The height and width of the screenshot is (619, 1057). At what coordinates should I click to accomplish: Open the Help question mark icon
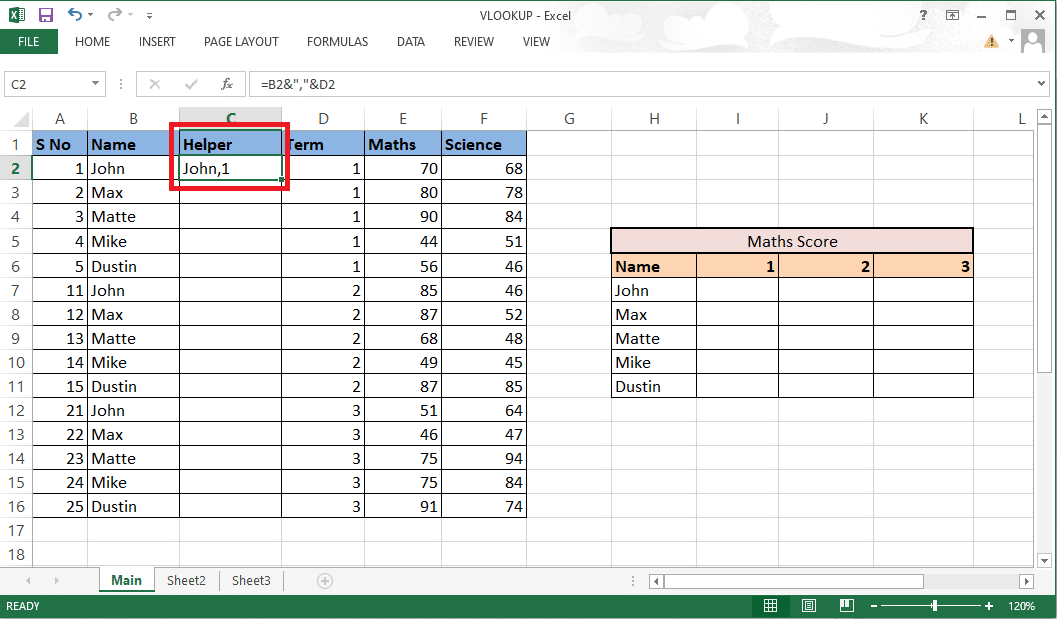[x=923, y=15]
